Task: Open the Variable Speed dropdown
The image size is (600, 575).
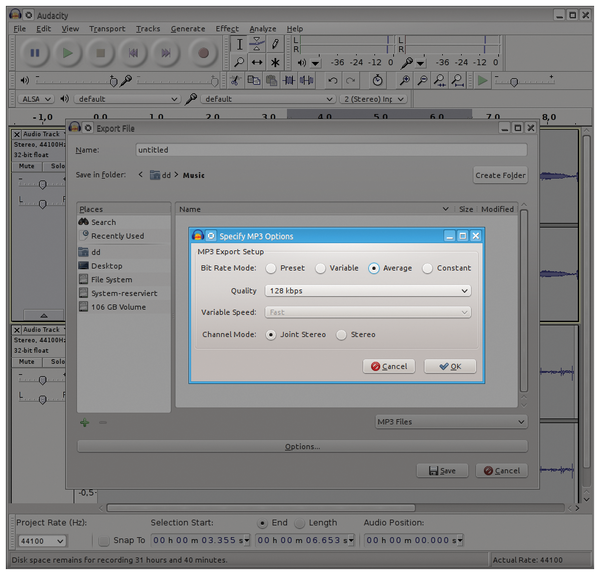Action: [368, 312]
